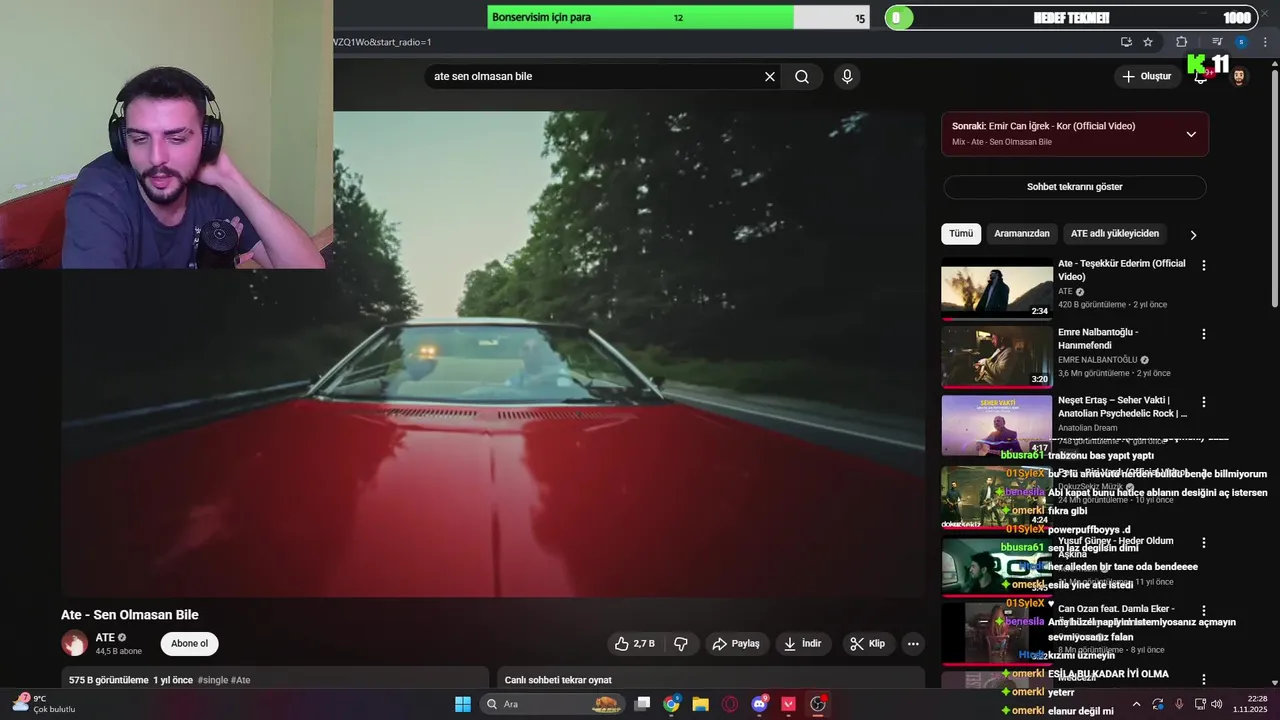Open the Windows Start menu
Viewport: 1280px width, 720px height.
[463, 704]
